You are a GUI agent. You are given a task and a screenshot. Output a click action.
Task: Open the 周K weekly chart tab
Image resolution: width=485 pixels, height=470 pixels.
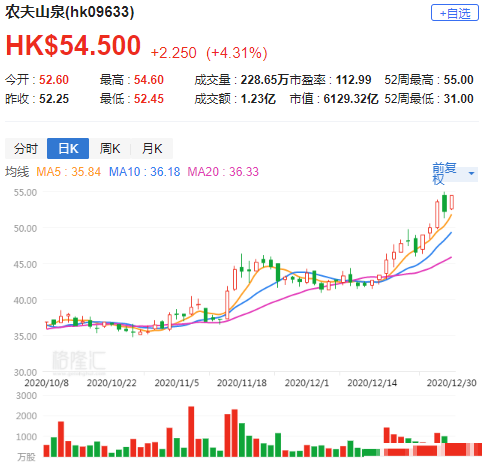pyautogui.click(x=110, y=149)
